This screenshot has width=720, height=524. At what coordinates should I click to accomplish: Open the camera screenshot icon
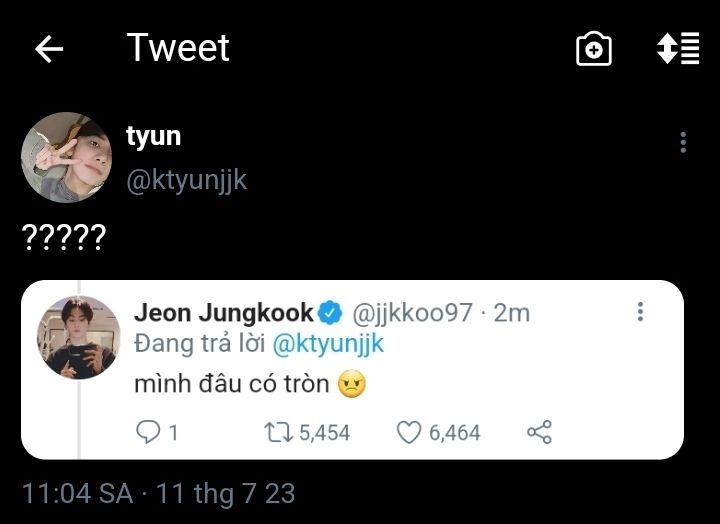click(x=594, y=50)
